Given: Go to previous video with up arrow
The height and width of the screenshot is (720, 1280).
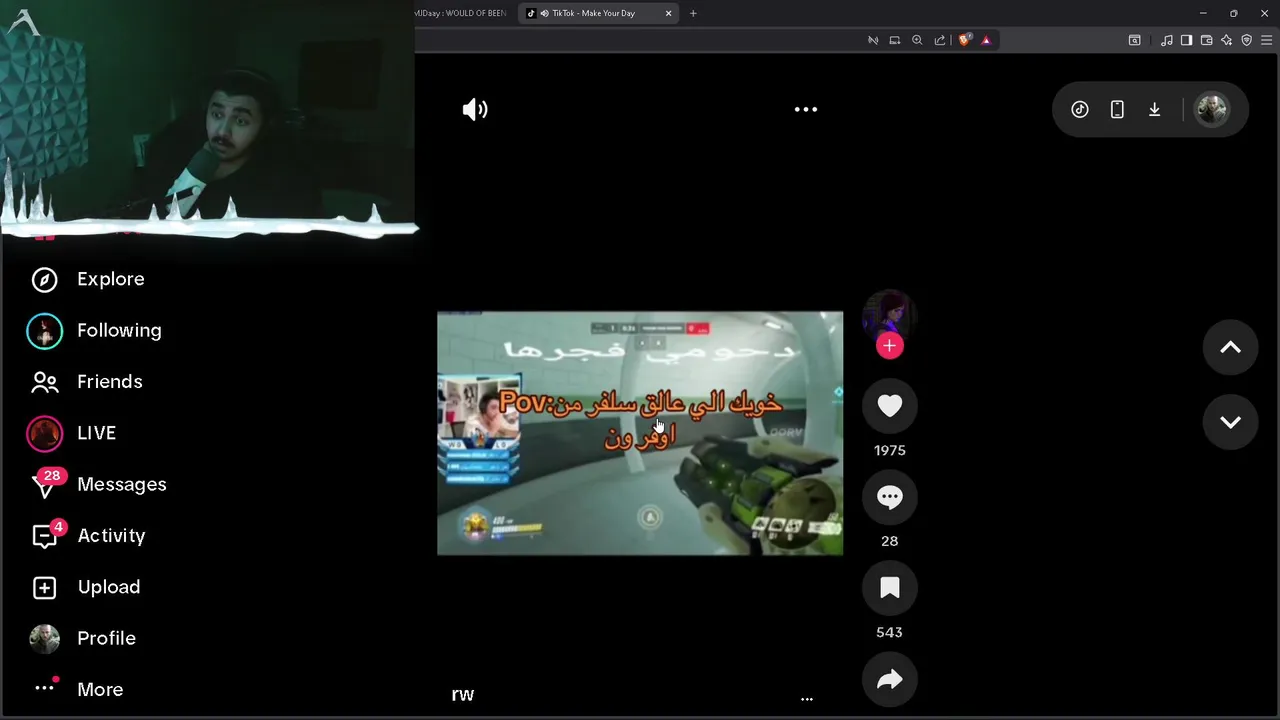Looking at the screenshot, I should pyautogui.click(x=1231, y=347).
